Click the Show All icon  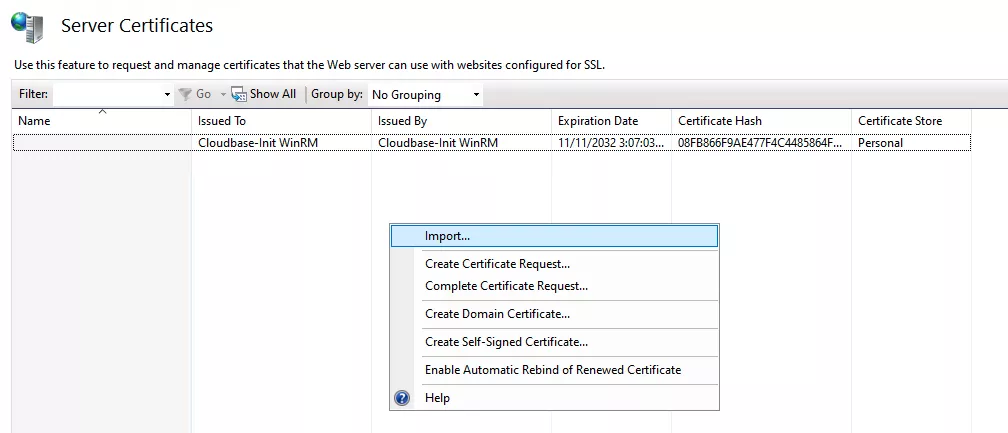pos(239,94)
